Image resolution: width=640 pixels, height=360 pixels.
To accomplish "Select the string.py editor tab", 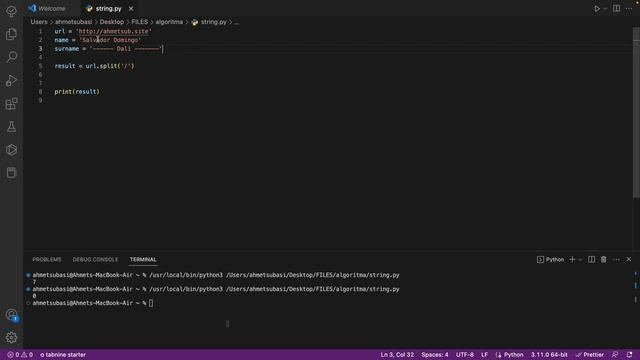I will pyautogui.click(x=108, y=9).
